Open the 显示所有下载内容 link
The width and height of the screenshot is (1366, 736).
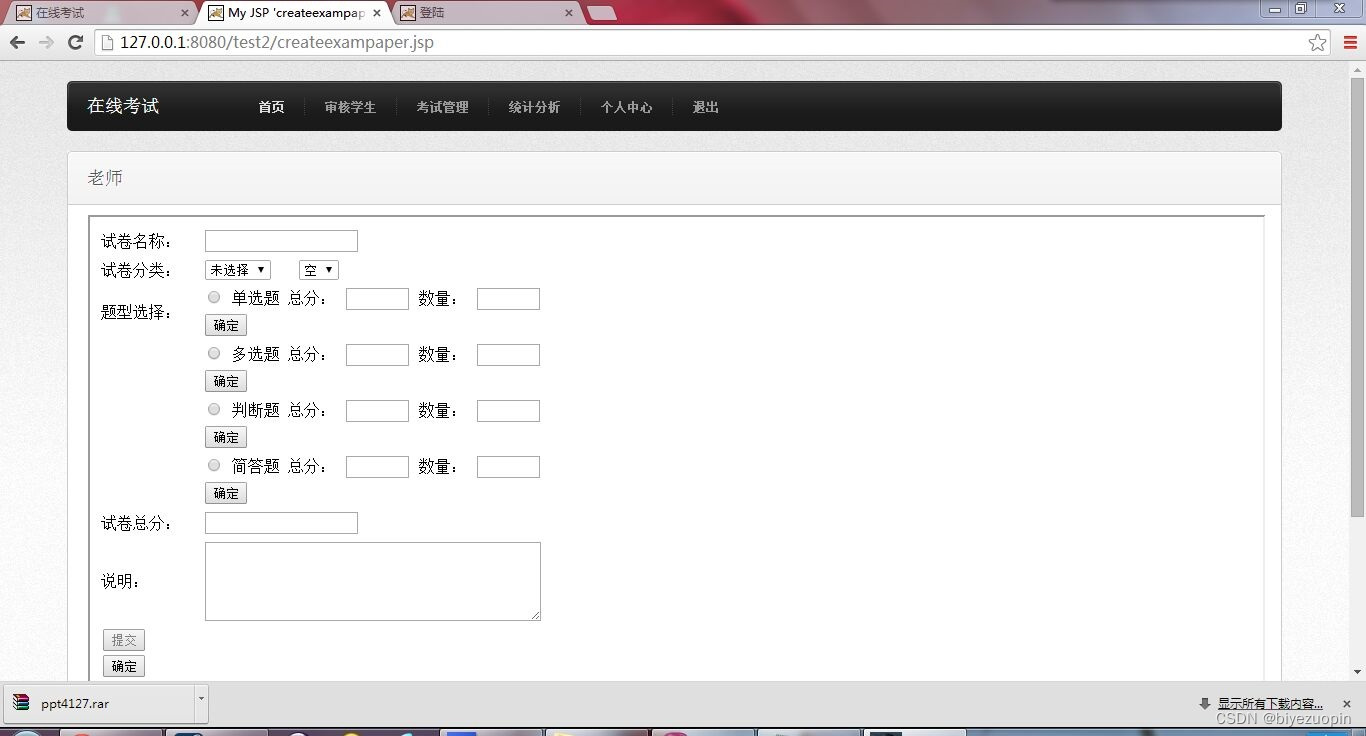1268,703
